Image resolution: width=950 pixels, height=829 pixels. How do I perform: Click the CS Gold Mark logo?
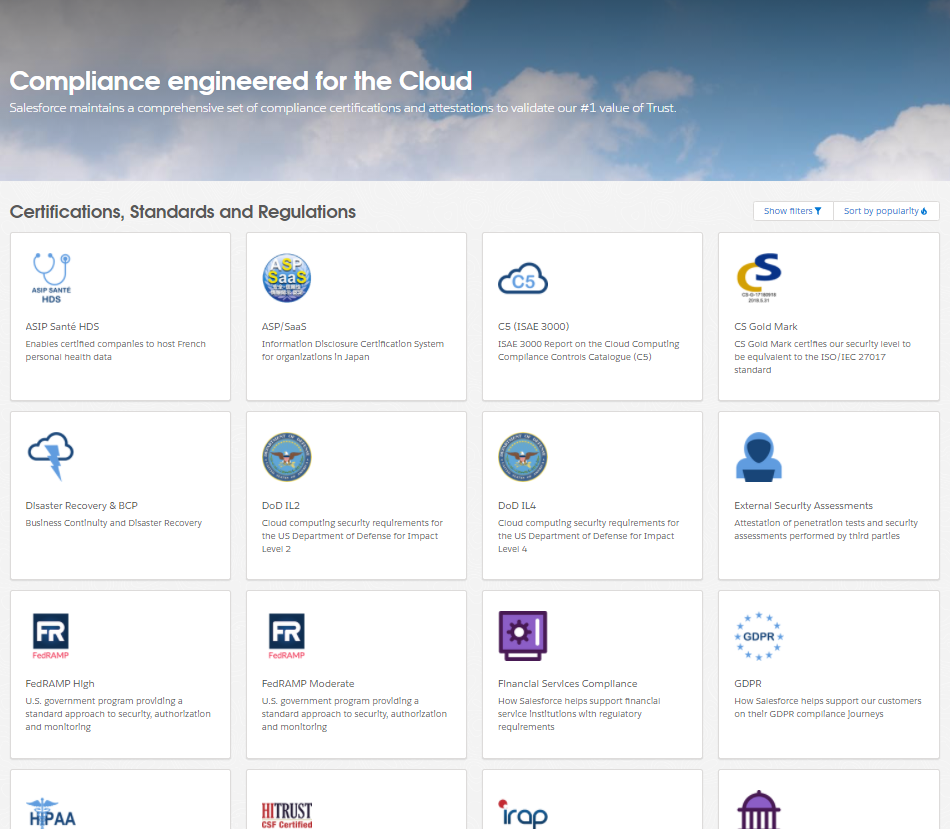(x=759, y=278)
